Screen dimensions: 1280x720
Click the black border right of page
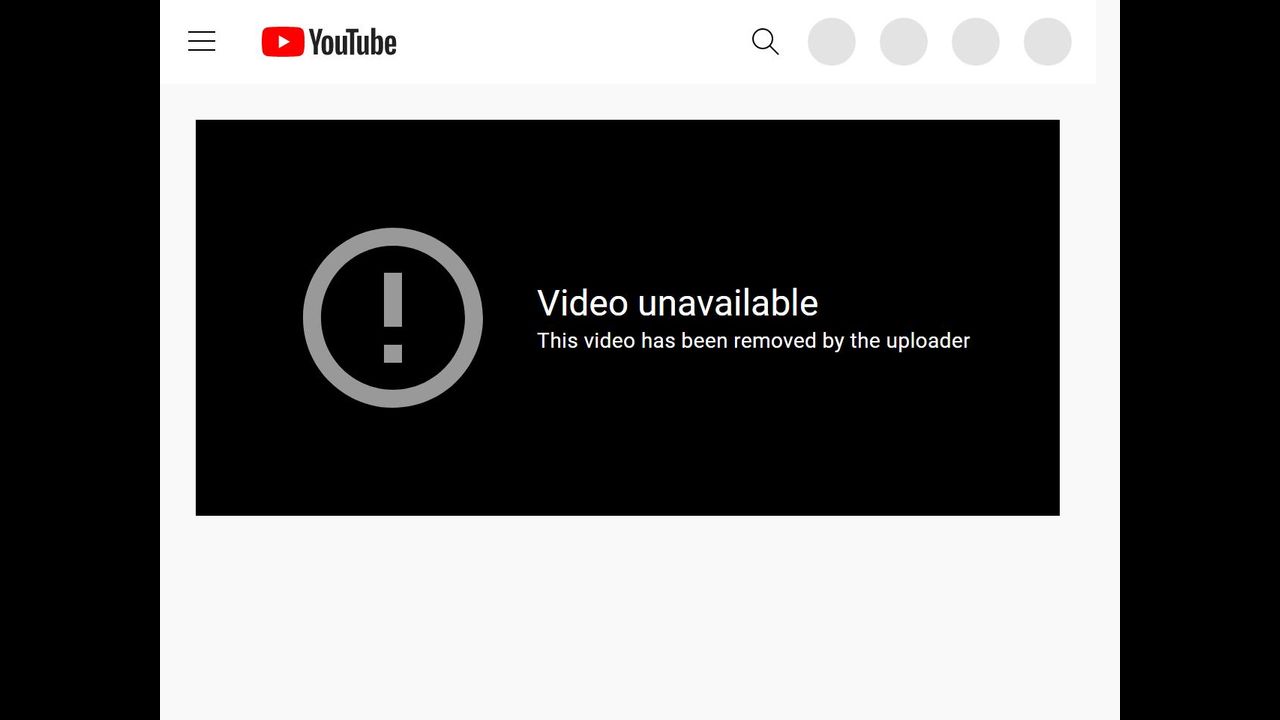1200,360
